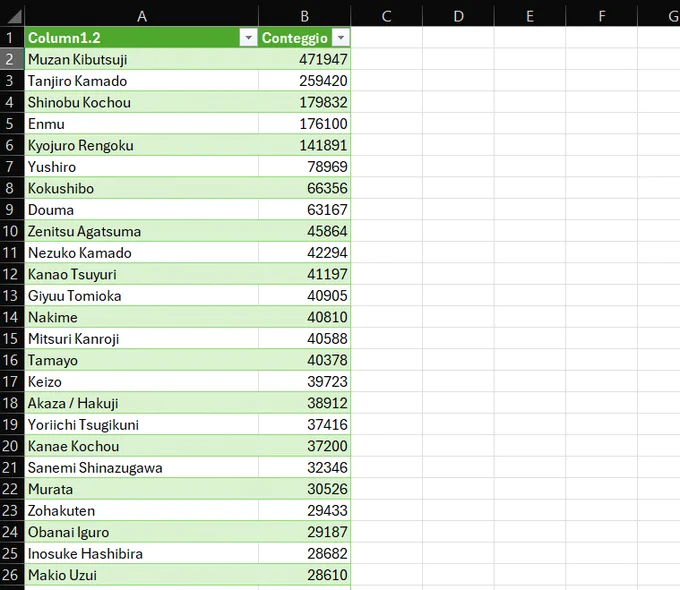Image resolution: width=680 pixels, height=590 pixels.
Task: Select the Muzan Kibutsuji cell
Action: coord(141,59)
